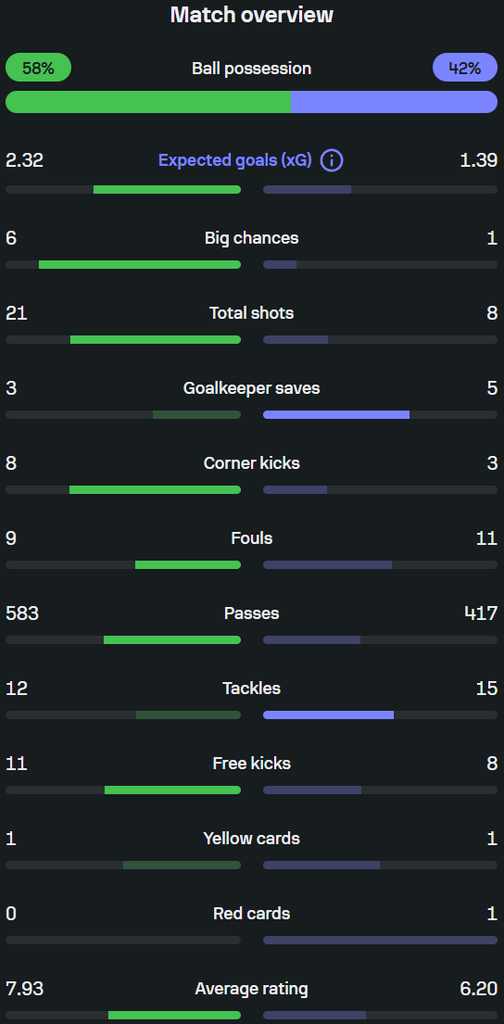This screenshot has width=504, height=1024.
Task: Click the Passes stat label
Action: tap(251, 614)
